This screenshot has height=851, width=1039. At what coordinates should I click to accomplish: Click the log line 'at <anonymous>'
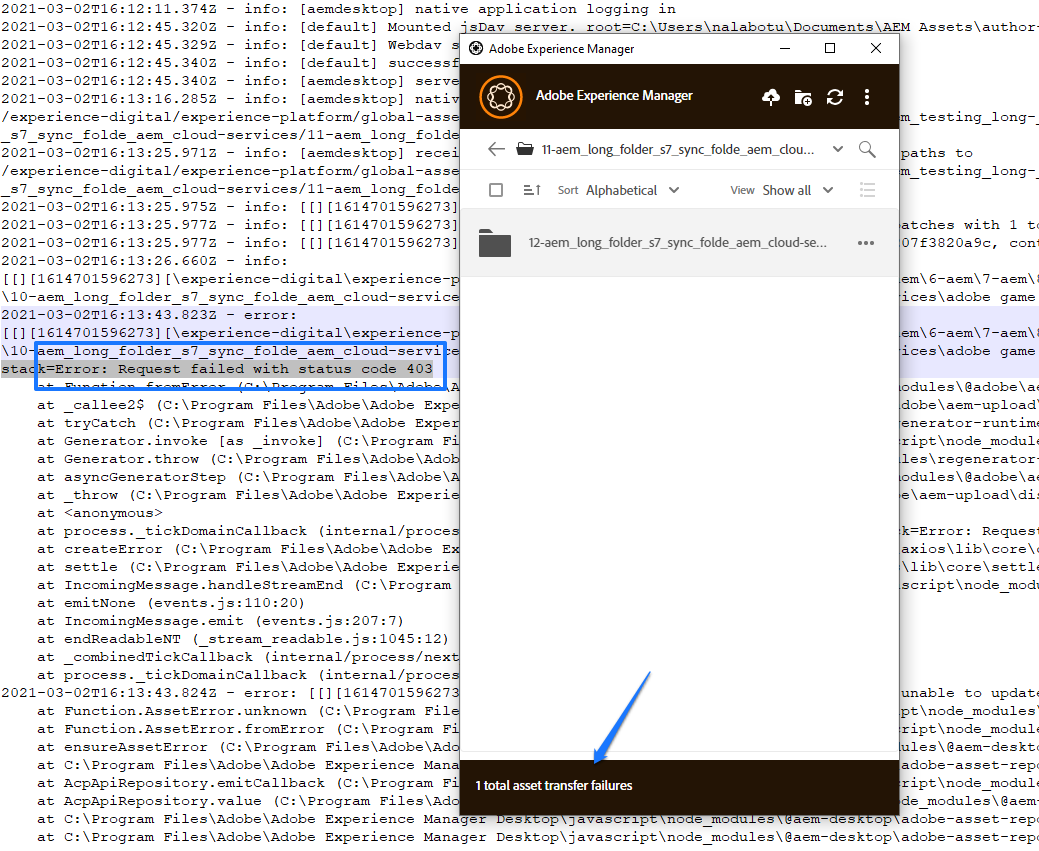[99, 513]
